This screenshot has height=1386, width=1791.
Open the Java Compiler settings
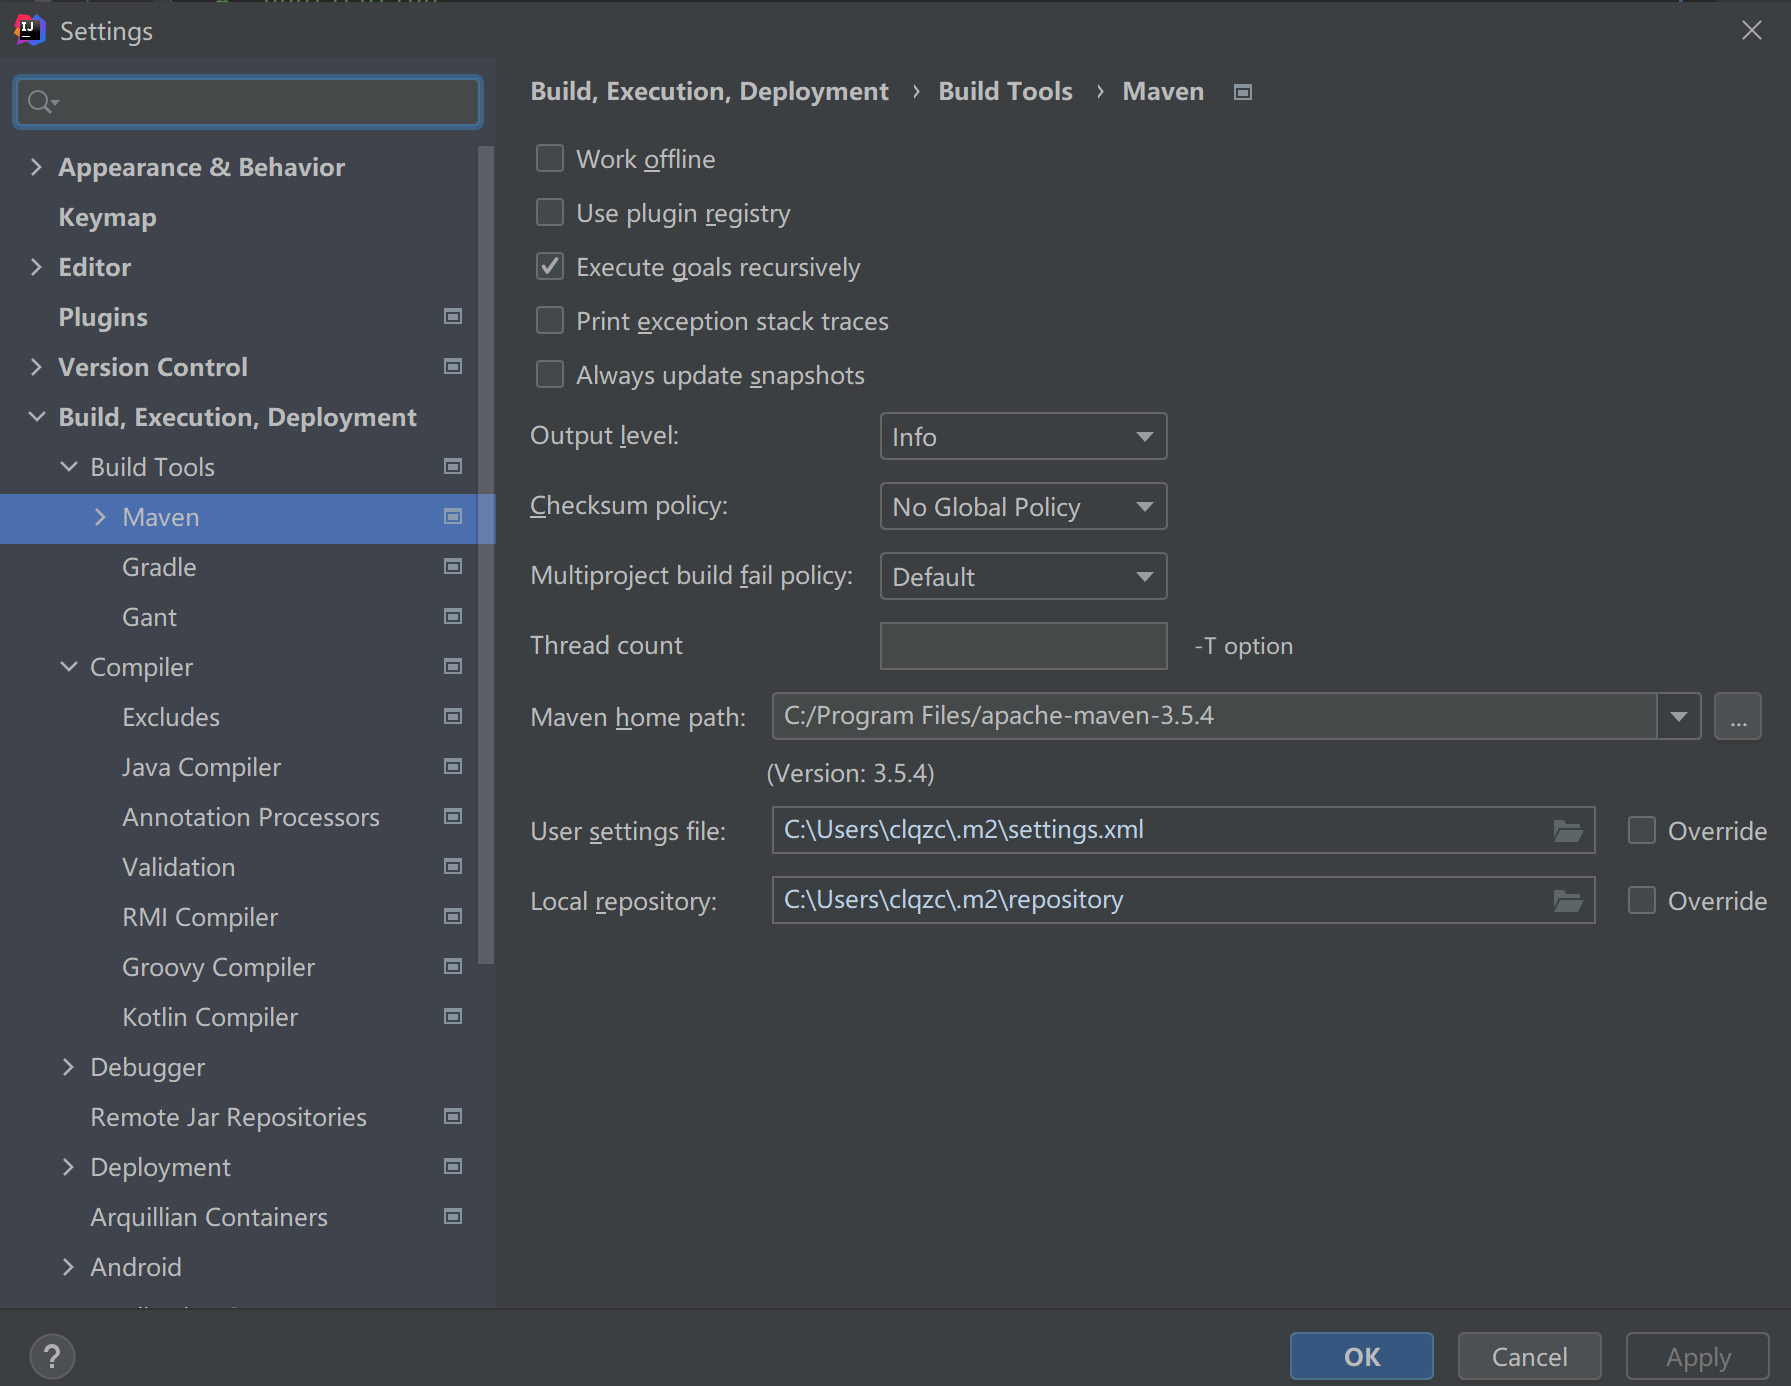click(x=201, y=767)
